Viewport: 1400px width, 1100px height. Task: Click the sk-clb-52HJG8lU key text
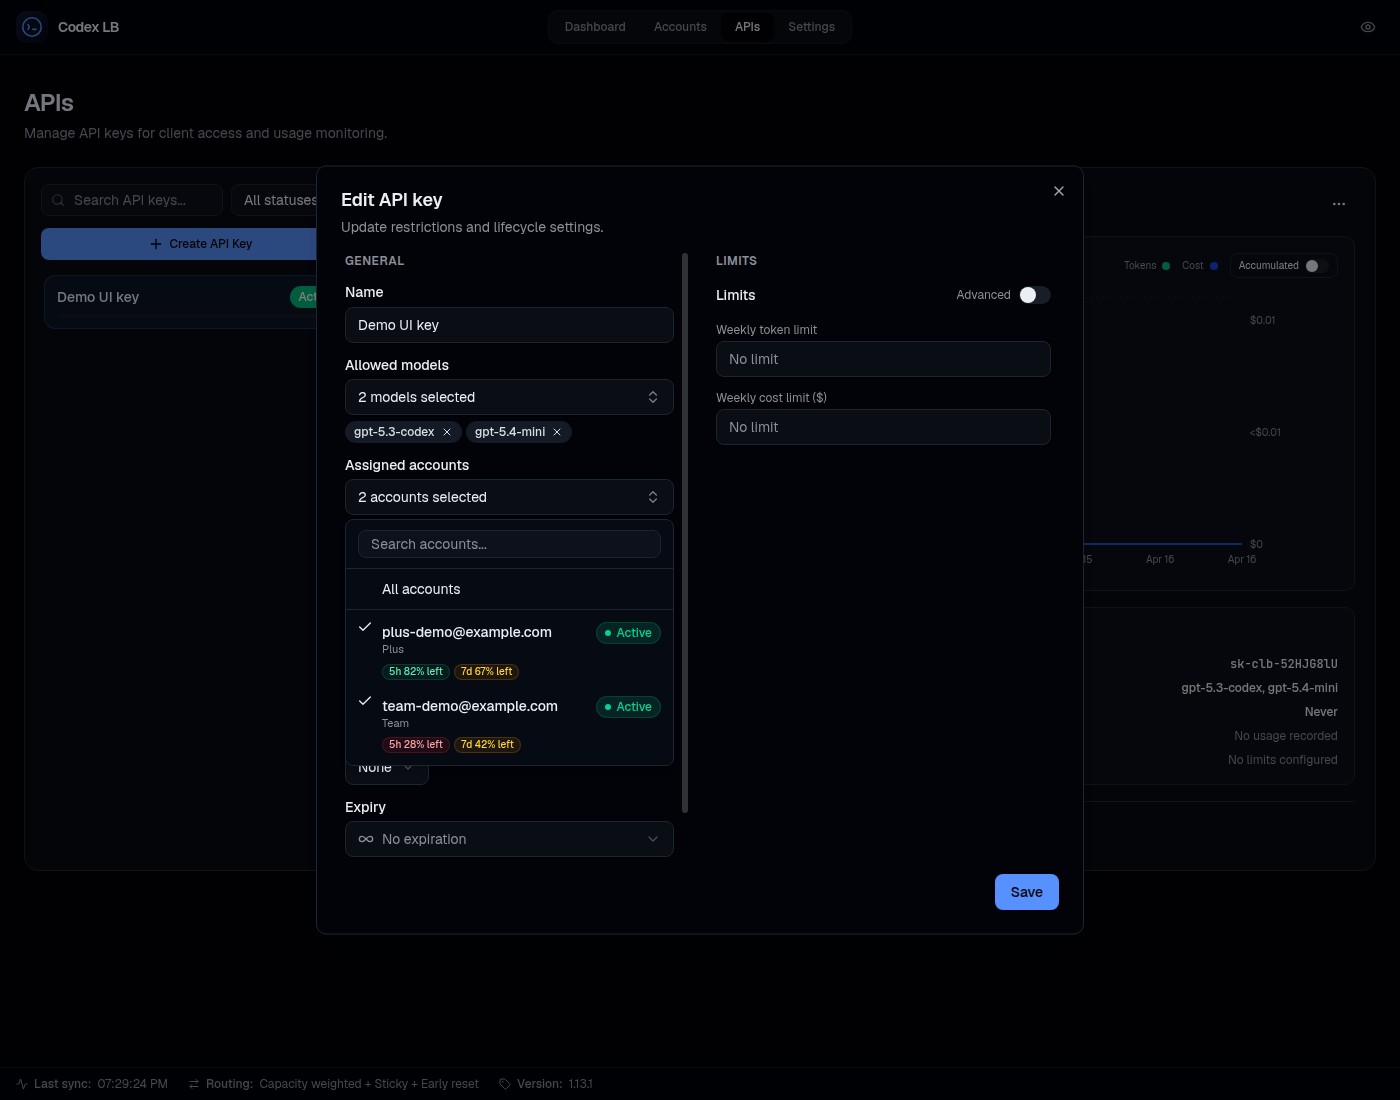[1284, 664]
